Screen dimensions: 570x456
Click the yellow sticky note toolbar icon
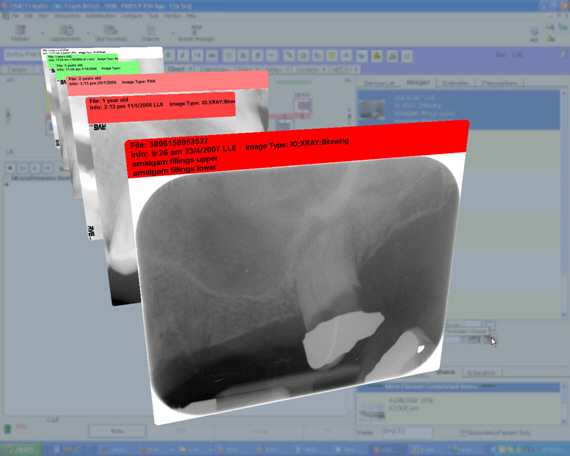[332, 56]
